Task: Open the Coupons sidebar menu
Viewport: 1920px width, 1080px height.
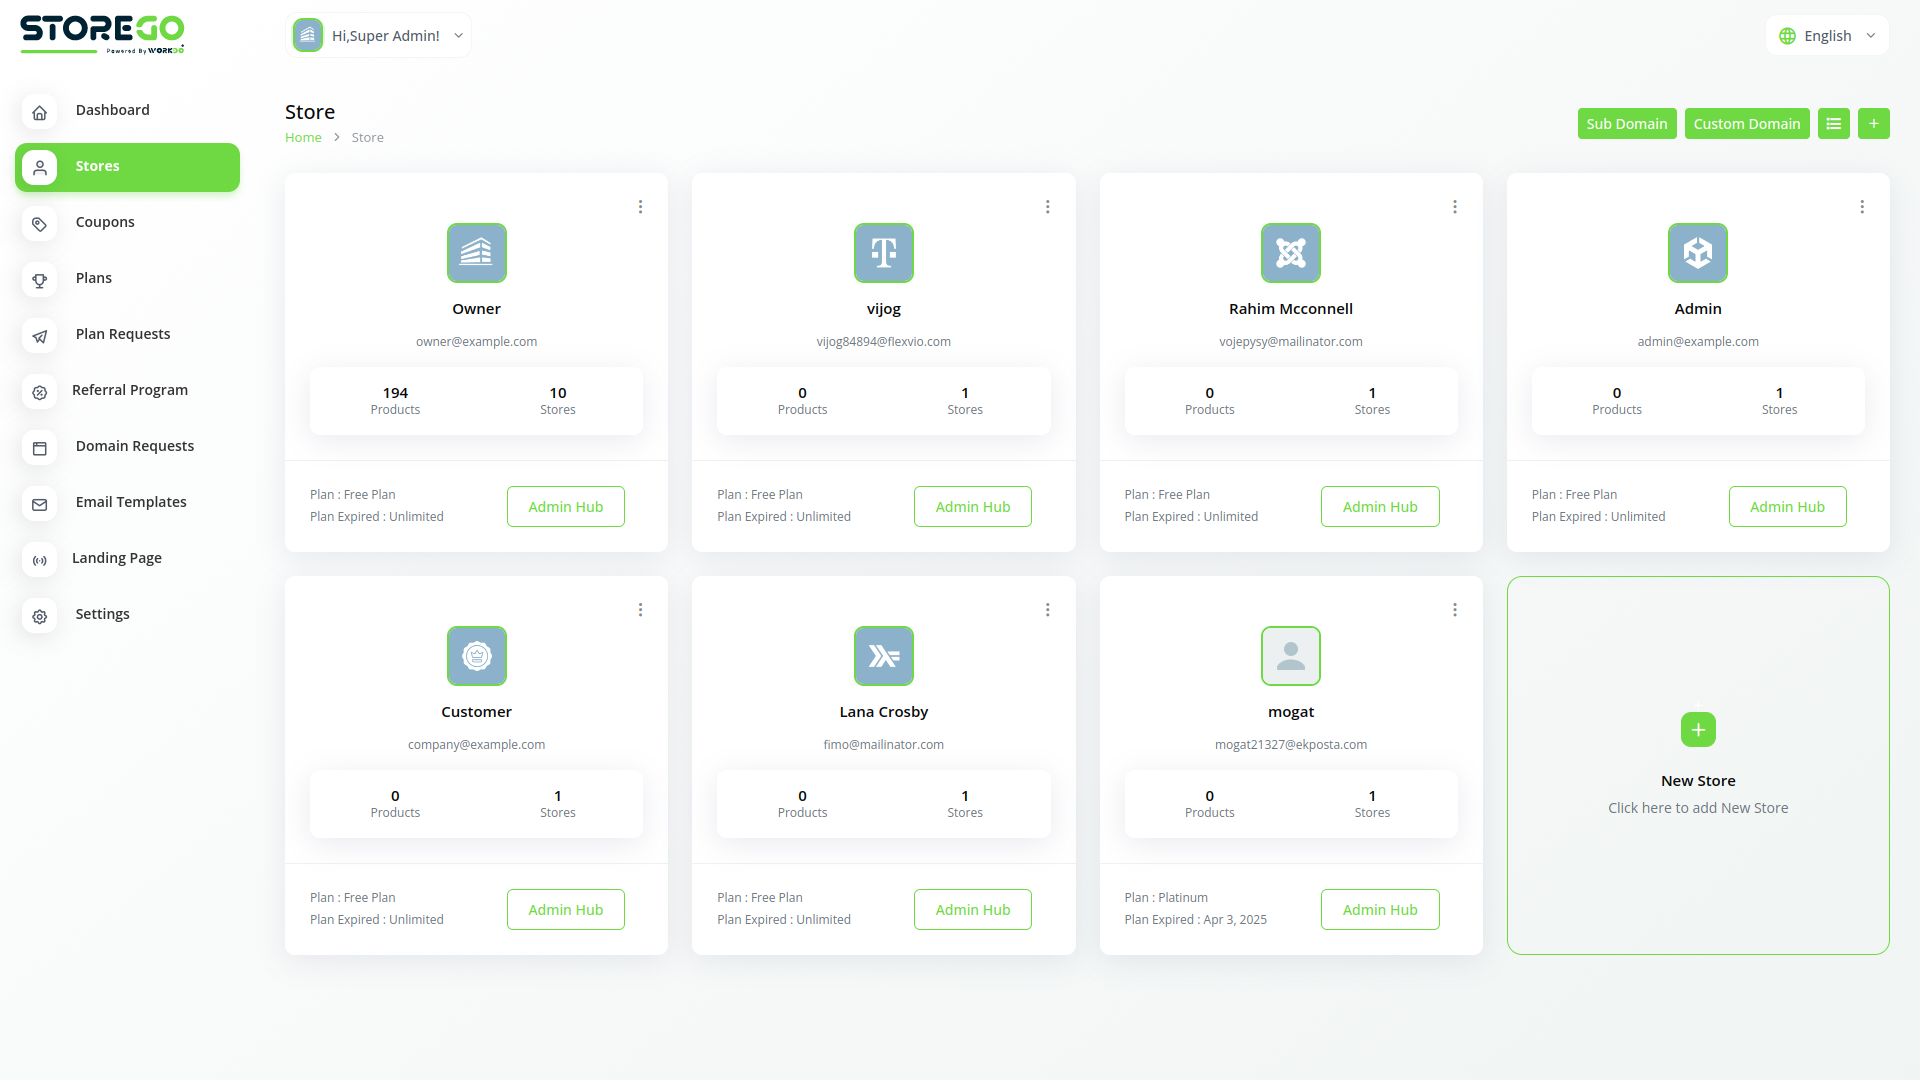Action: click(105, 222)
